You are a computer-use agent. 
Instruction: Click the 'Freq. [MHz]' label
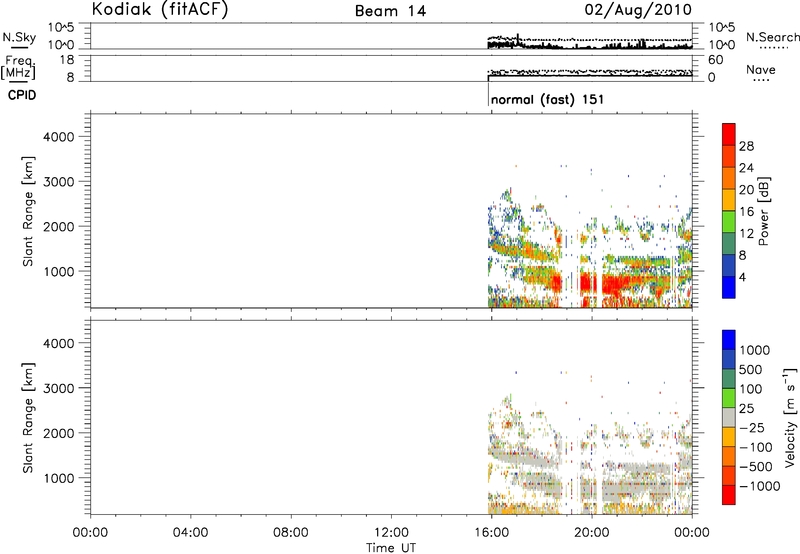[18, 67]
